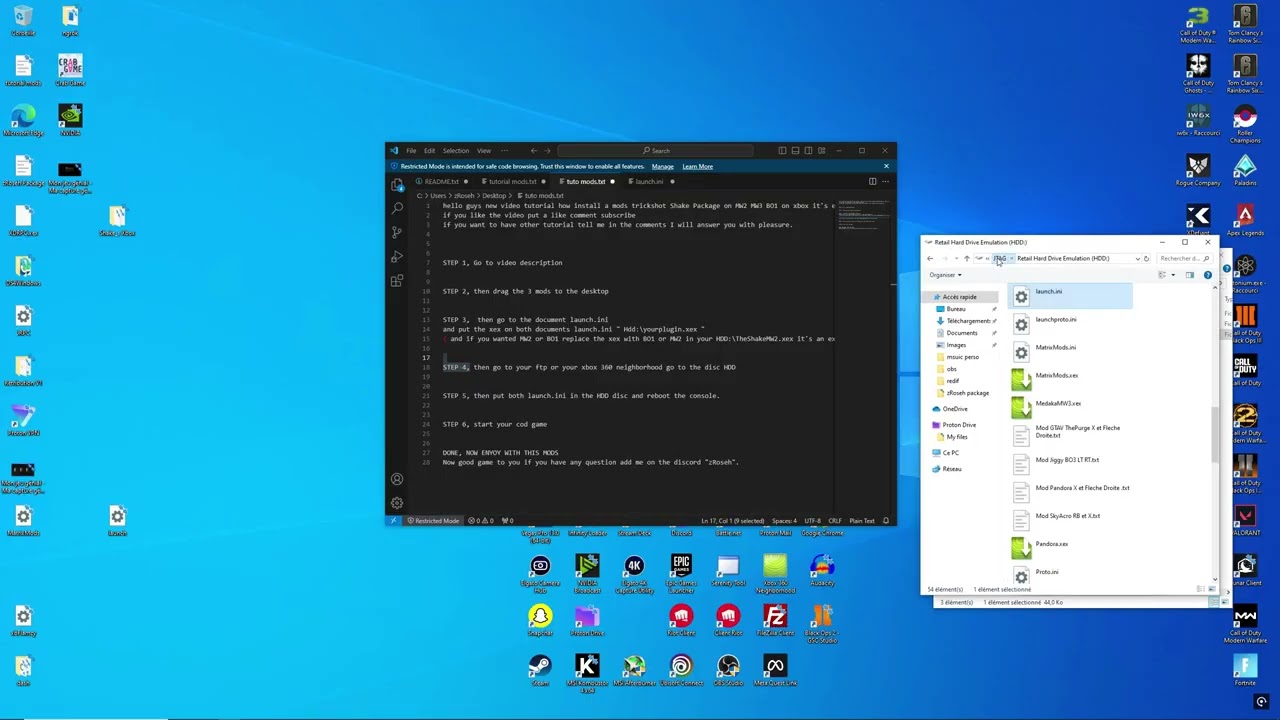Expand address bar history dropdown in explorer
This screenshot has height=720, width=1280.
(1137, 258)
